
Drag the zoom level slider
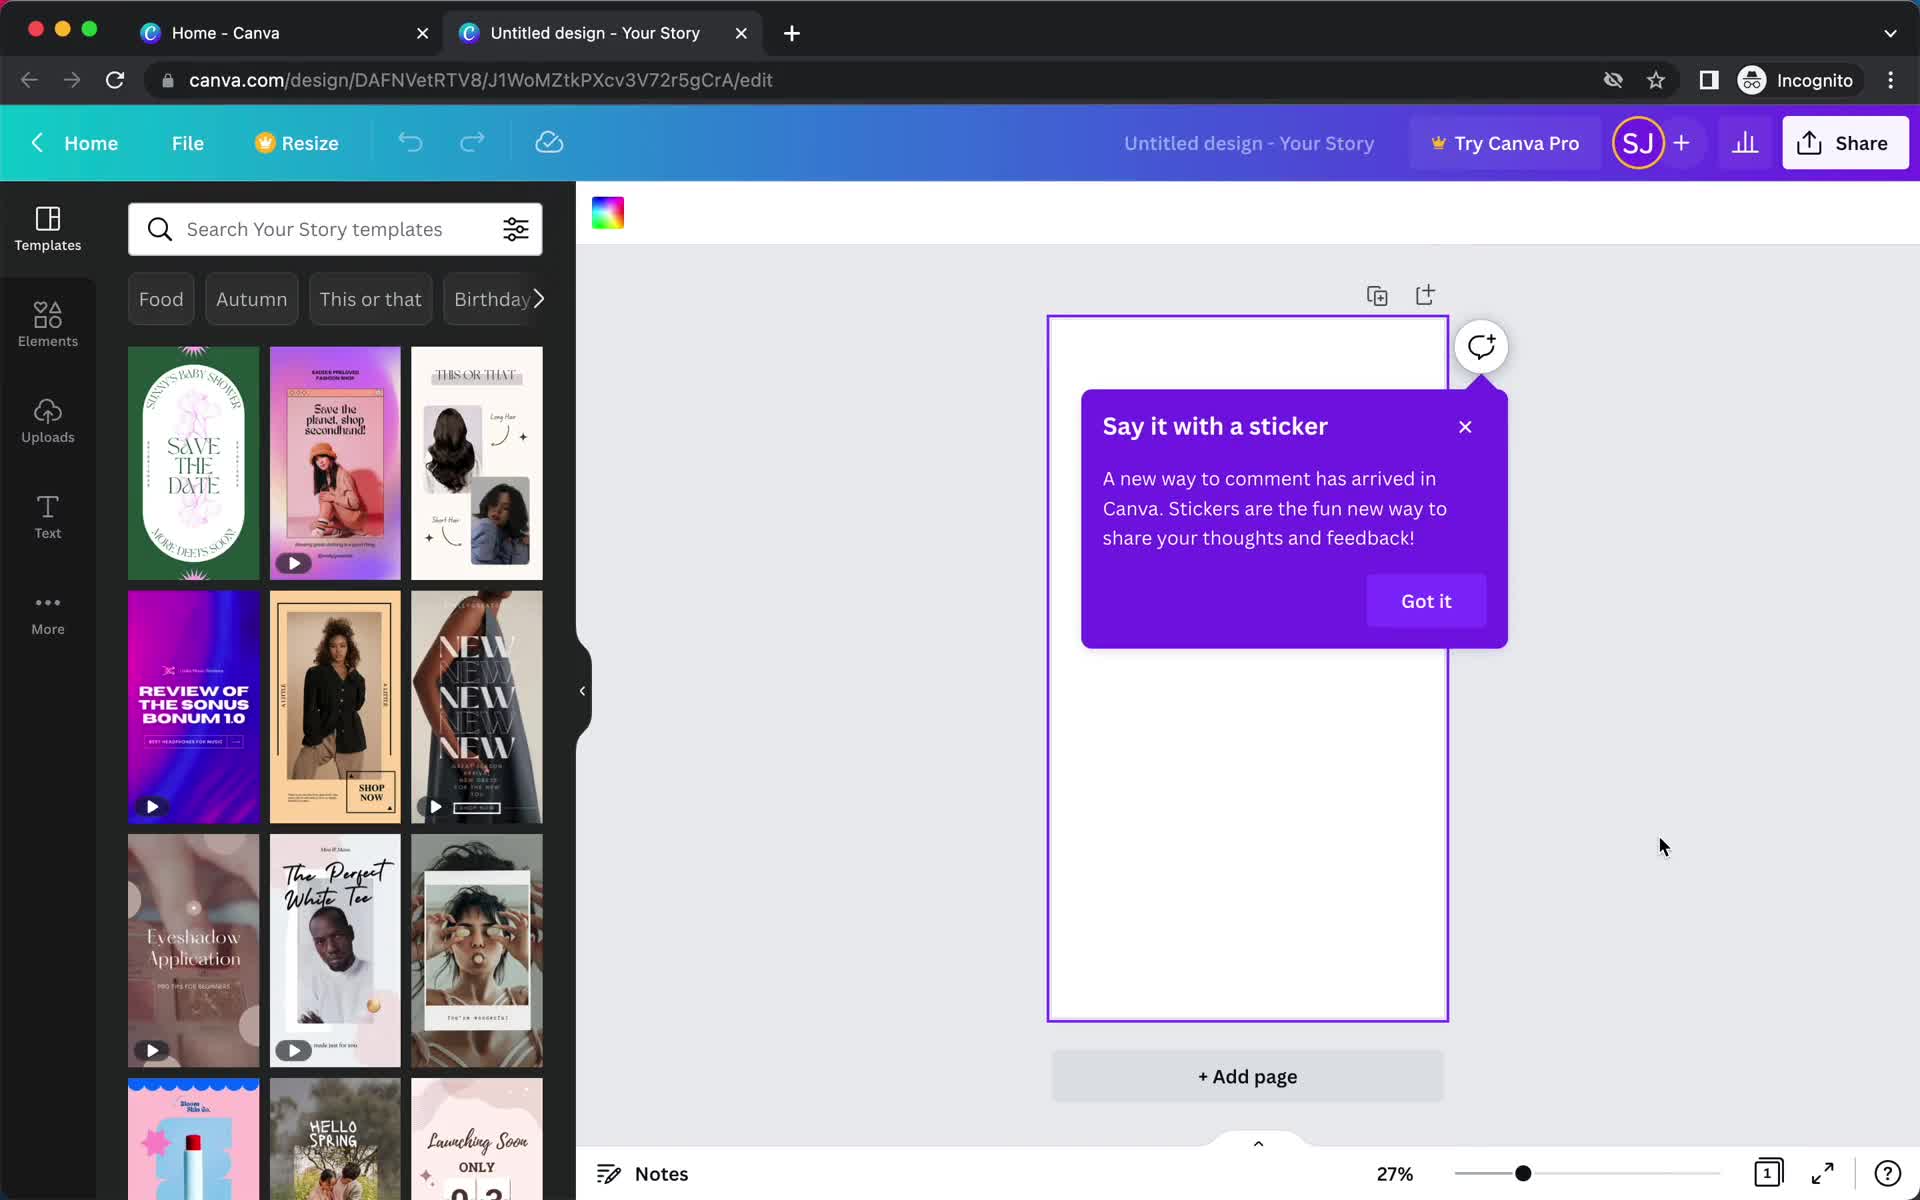point(1523,1174)
